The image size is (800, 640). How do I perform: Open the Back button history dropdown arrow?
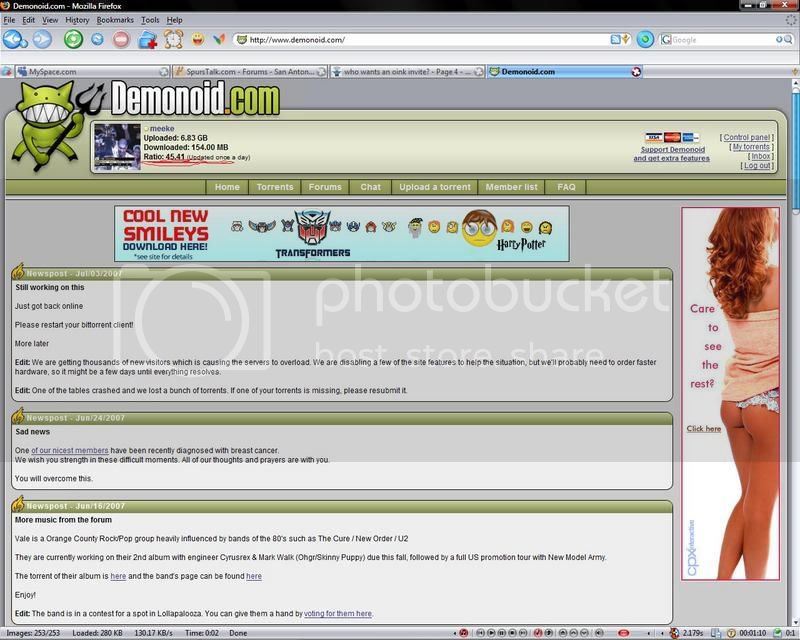click(x=24, y=45)
